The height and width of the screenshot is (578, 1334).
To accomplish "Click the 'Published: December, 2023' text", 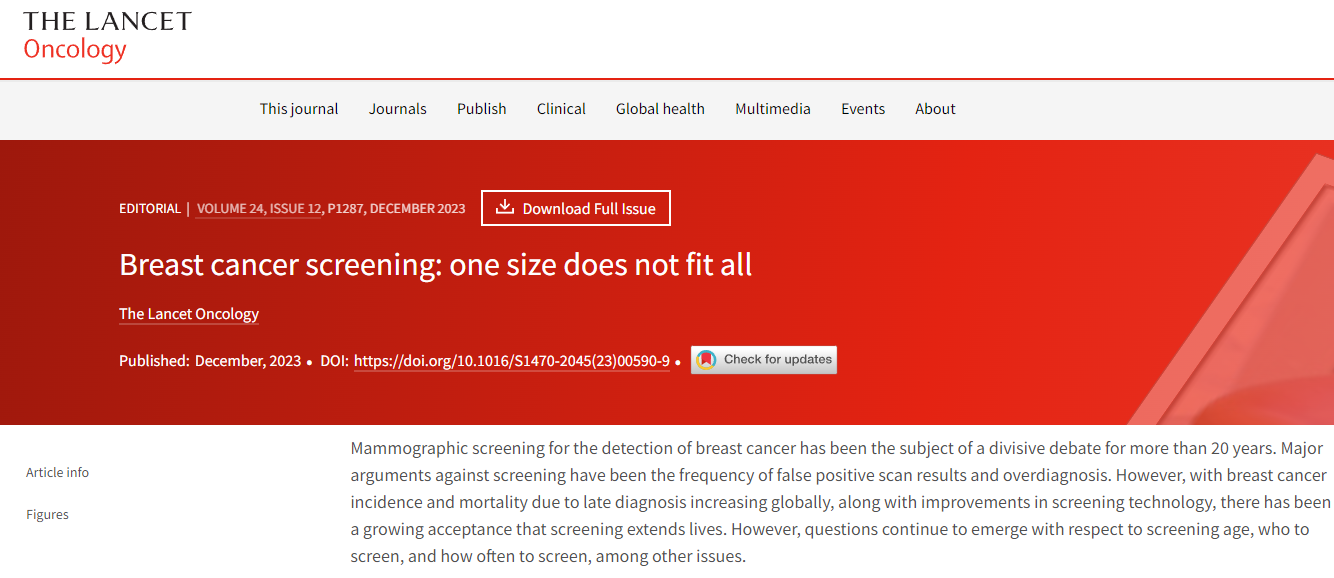I will [x=210, y=361].
